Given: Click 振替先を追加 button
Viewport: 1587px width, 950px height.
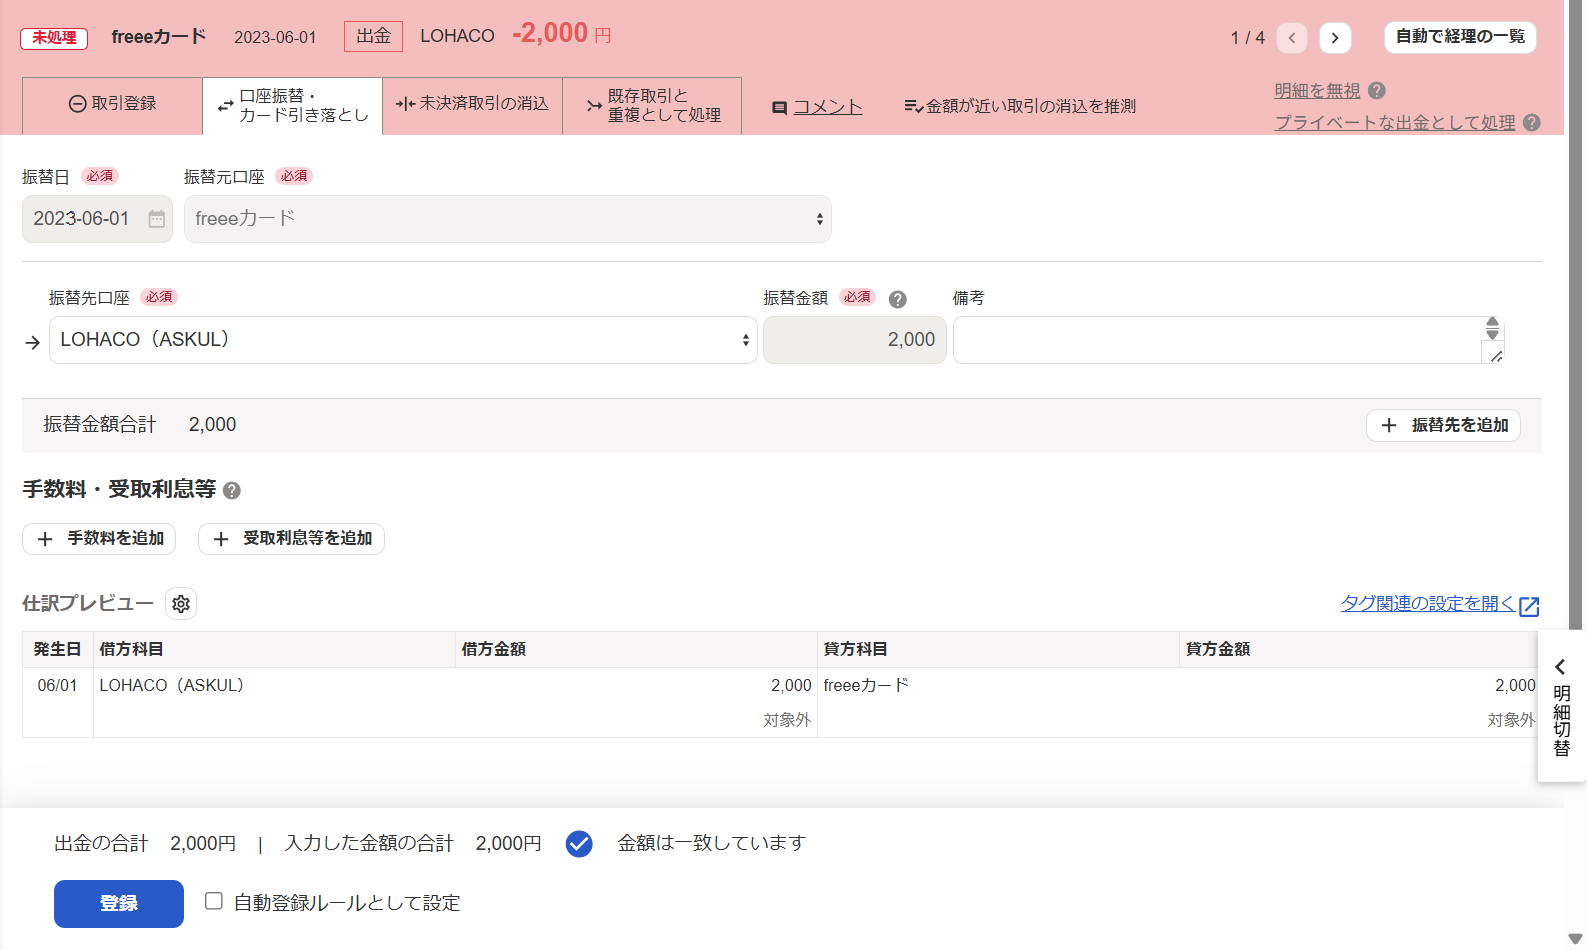Looking at the screenshot, I should coord(1443,425).
